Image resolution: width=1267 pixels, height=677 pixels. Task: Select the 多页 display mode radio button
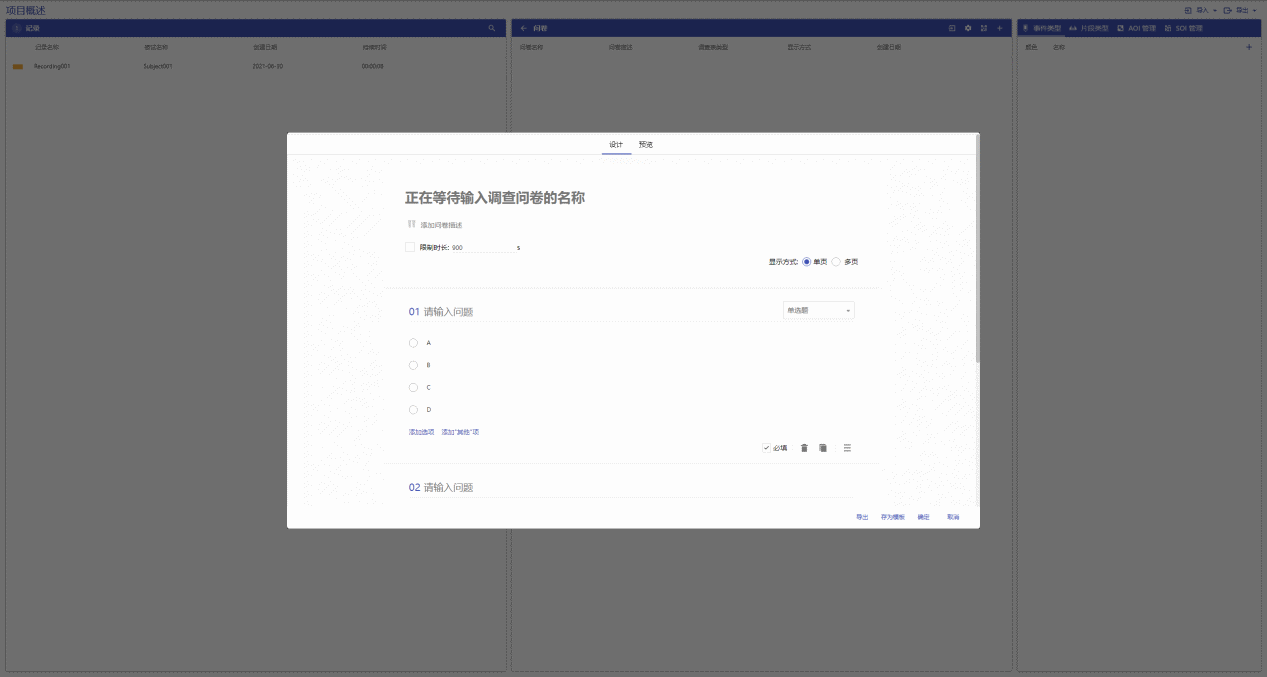[x=836, y=262]
